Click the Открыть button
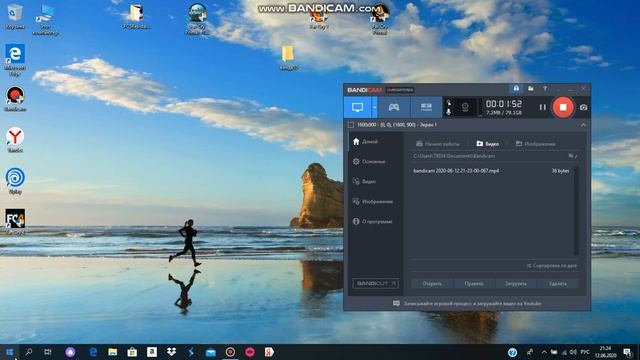 coord(432,284)
